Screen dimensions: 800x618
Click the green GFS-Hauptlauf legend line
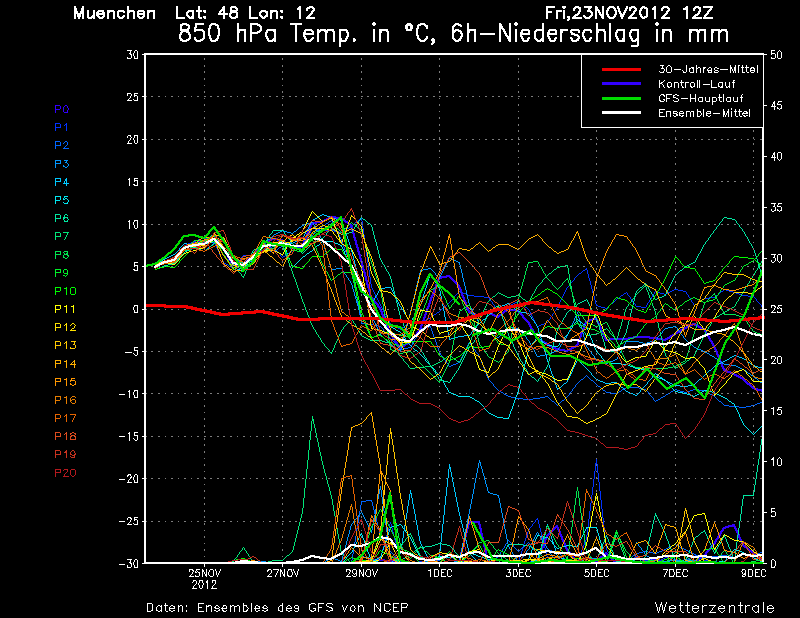[621, 98]
